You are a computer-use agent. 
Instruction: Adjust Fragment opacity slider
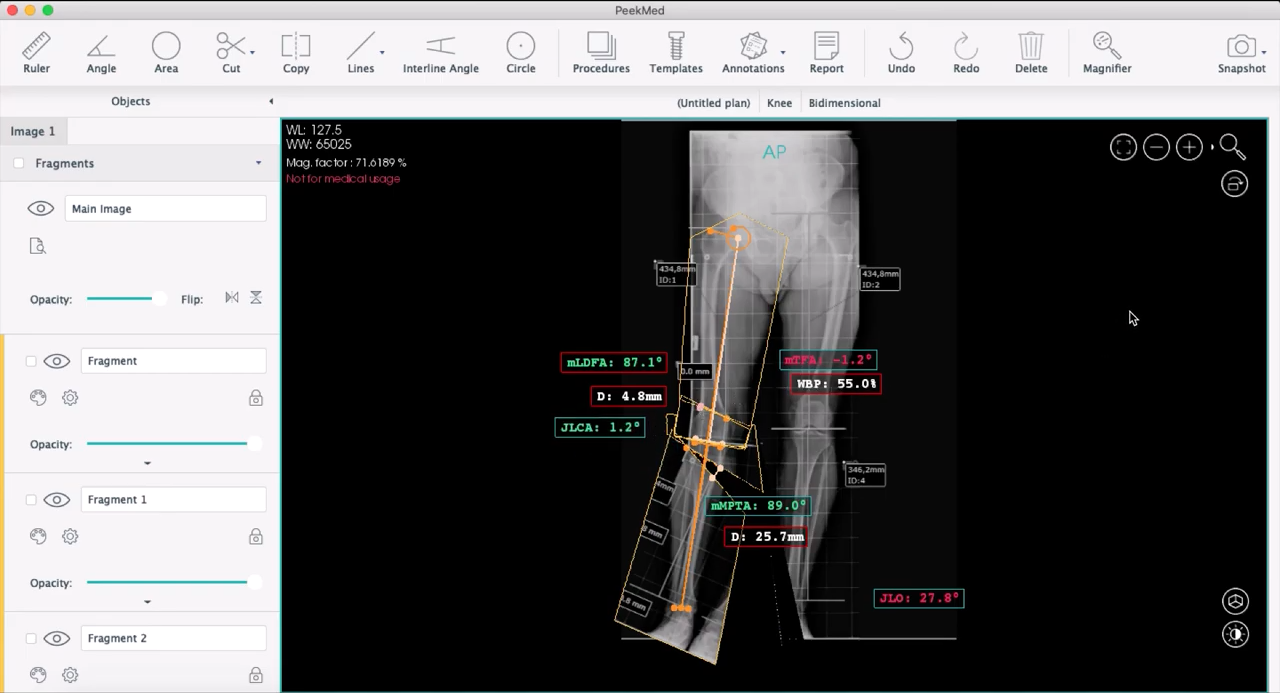pos(172,443)
